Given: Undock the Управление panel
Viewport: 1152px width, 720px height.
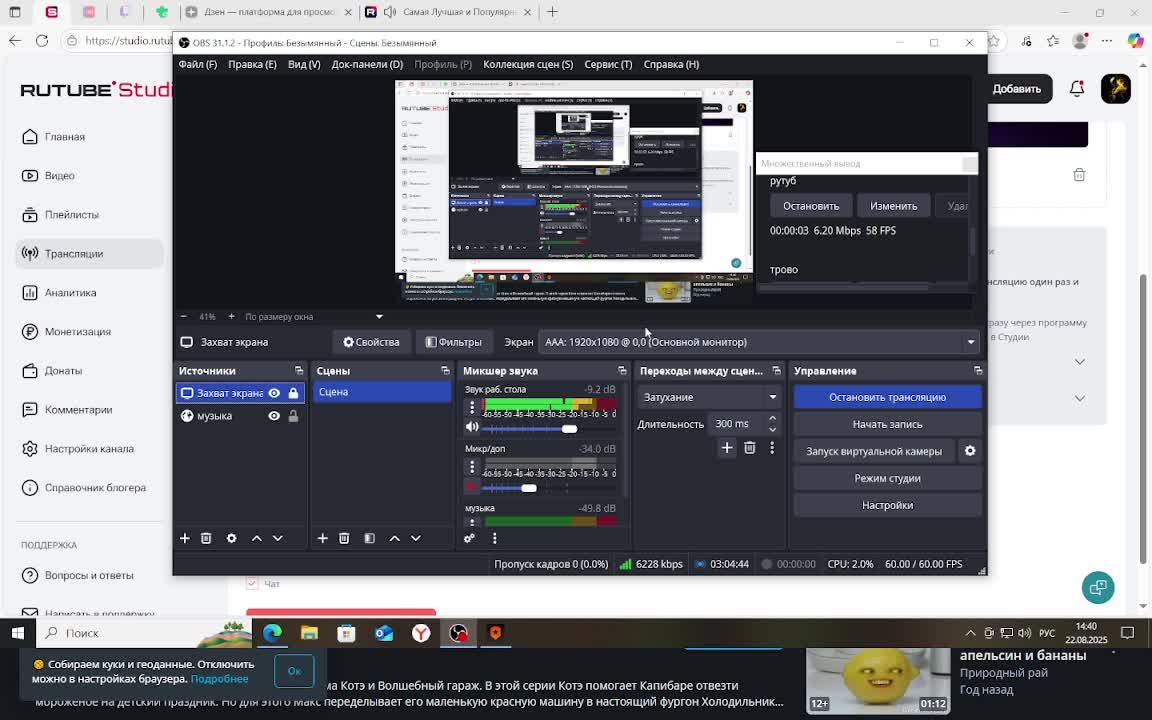Looking at the screenshot, I should (x=978, y=371).
